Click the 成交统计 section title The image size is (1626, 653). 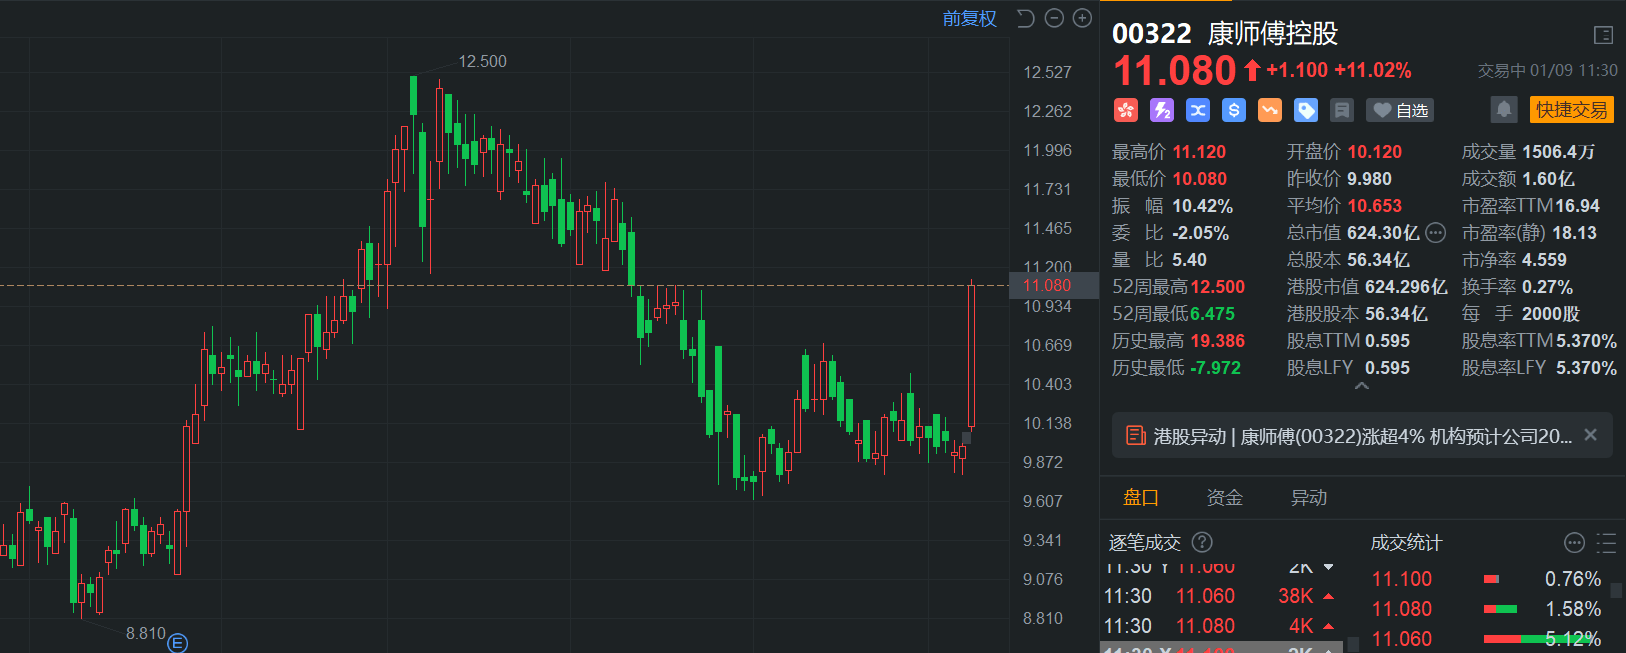(1406, 543)
